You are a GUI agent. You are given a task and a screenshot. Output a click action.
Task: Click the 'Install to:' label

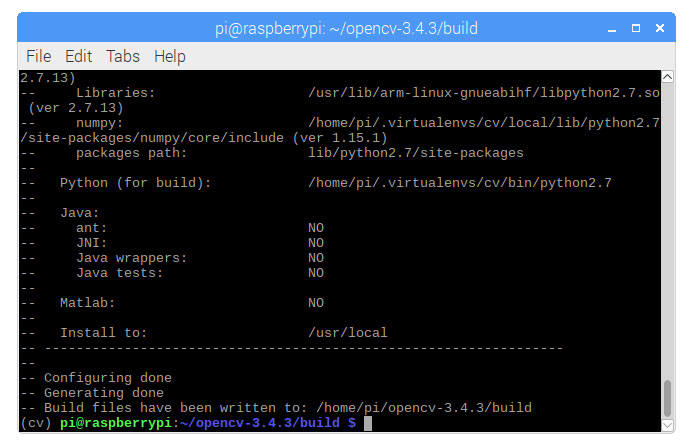pyautogui.click(x=104, y=332)
